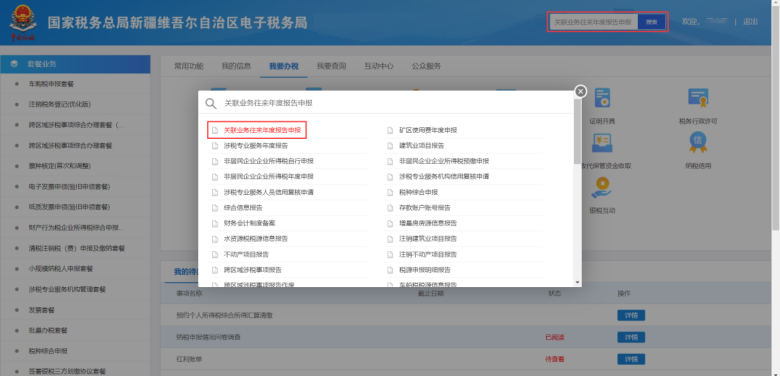The width and height of the screenshot is (780, 376).
Task: Click document icon beside 税种综合申报 in the results
Action: (x=390, y=192)
